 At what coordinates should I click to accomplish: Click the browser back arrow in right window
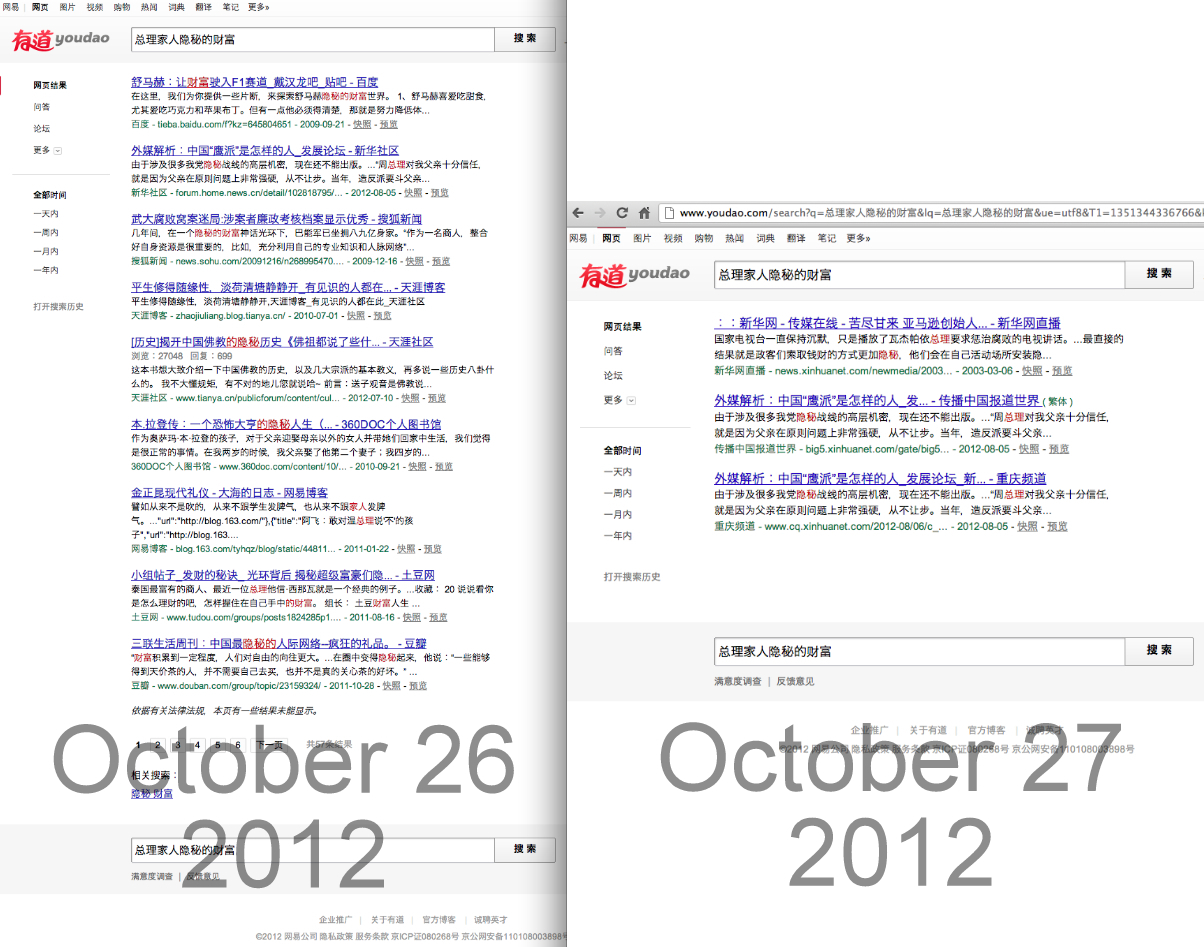[x=579, y=213]
